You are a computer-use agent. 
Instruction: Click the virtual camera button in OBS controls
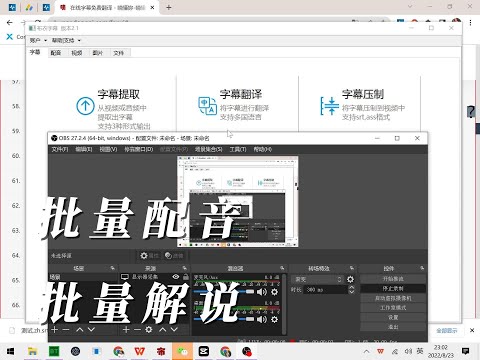pyautogui.click(x=393, y=298)
